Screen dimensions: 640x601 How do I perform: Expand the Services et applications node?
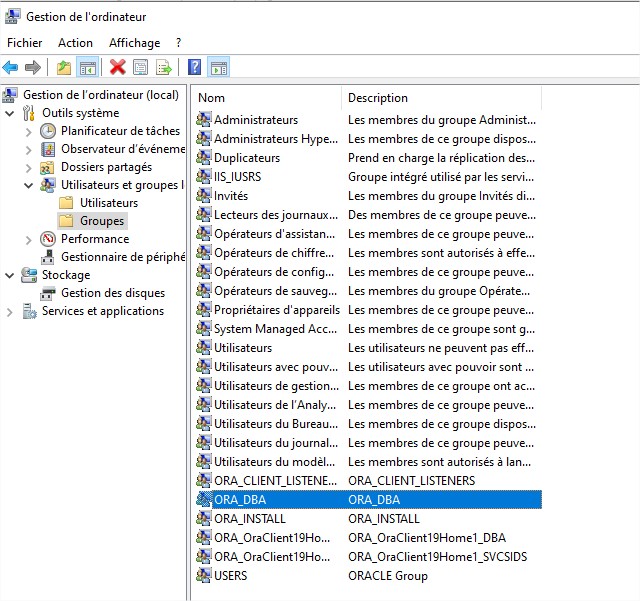point(9,312)
